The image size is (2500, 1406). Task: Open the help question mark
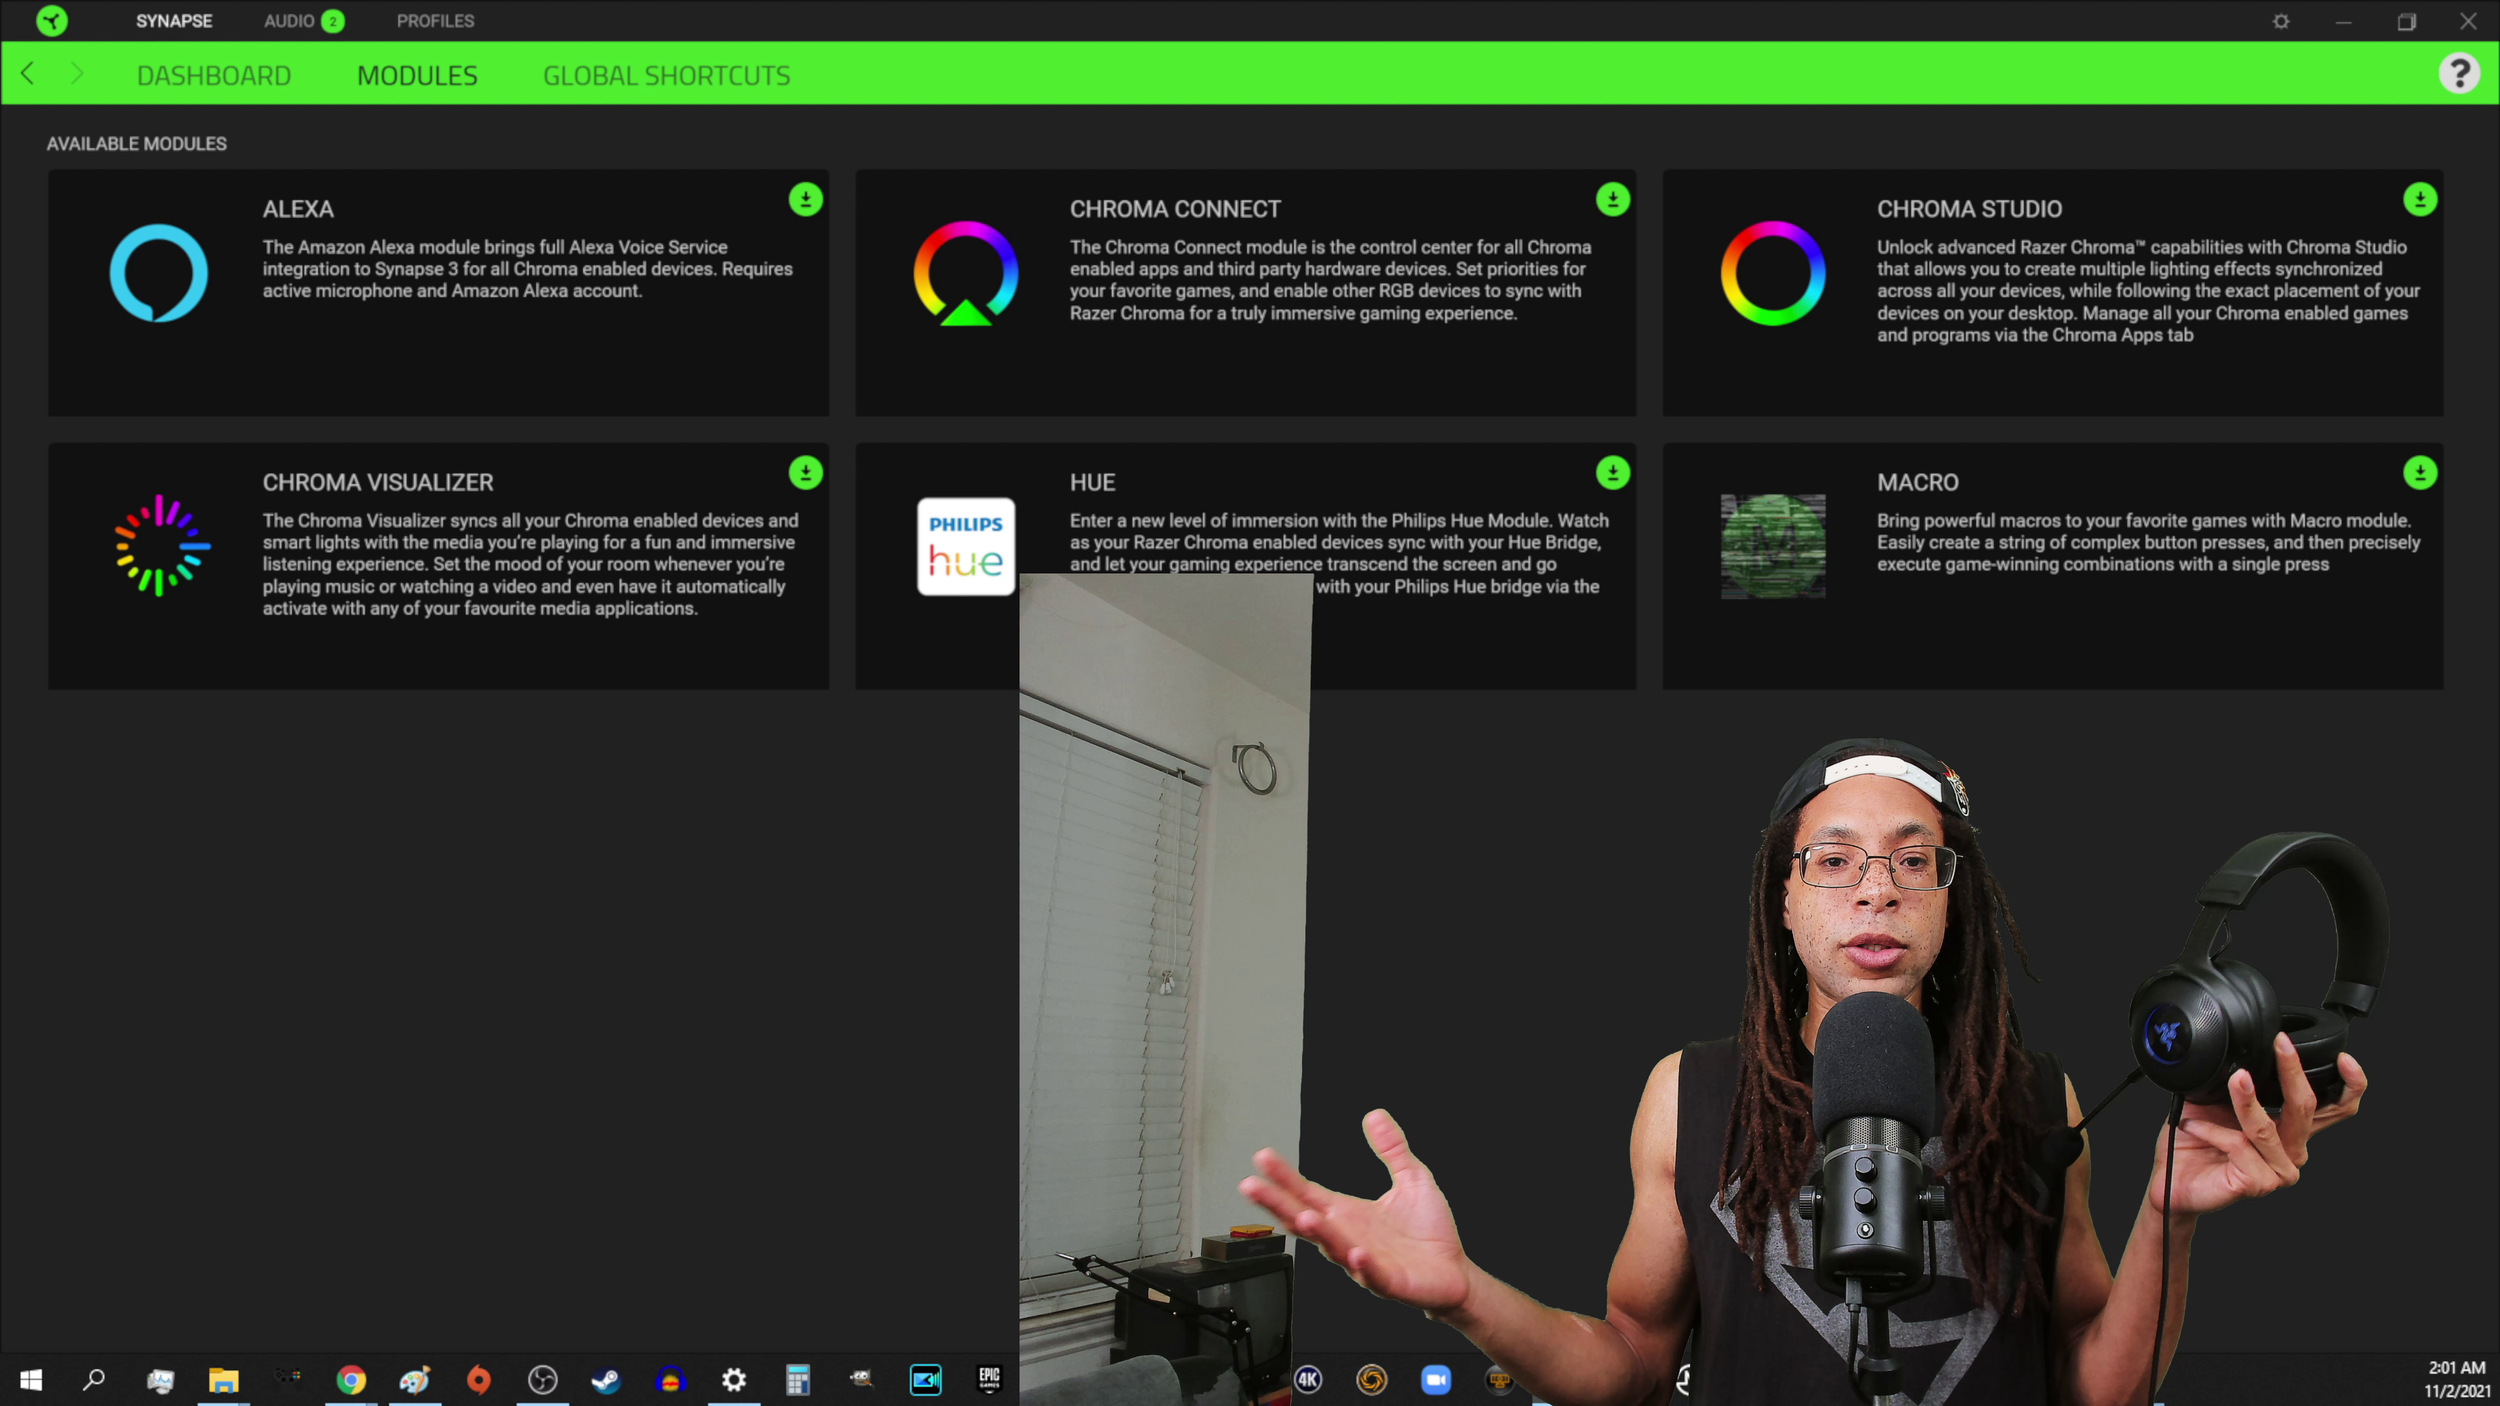click(x=2459, y=73)
